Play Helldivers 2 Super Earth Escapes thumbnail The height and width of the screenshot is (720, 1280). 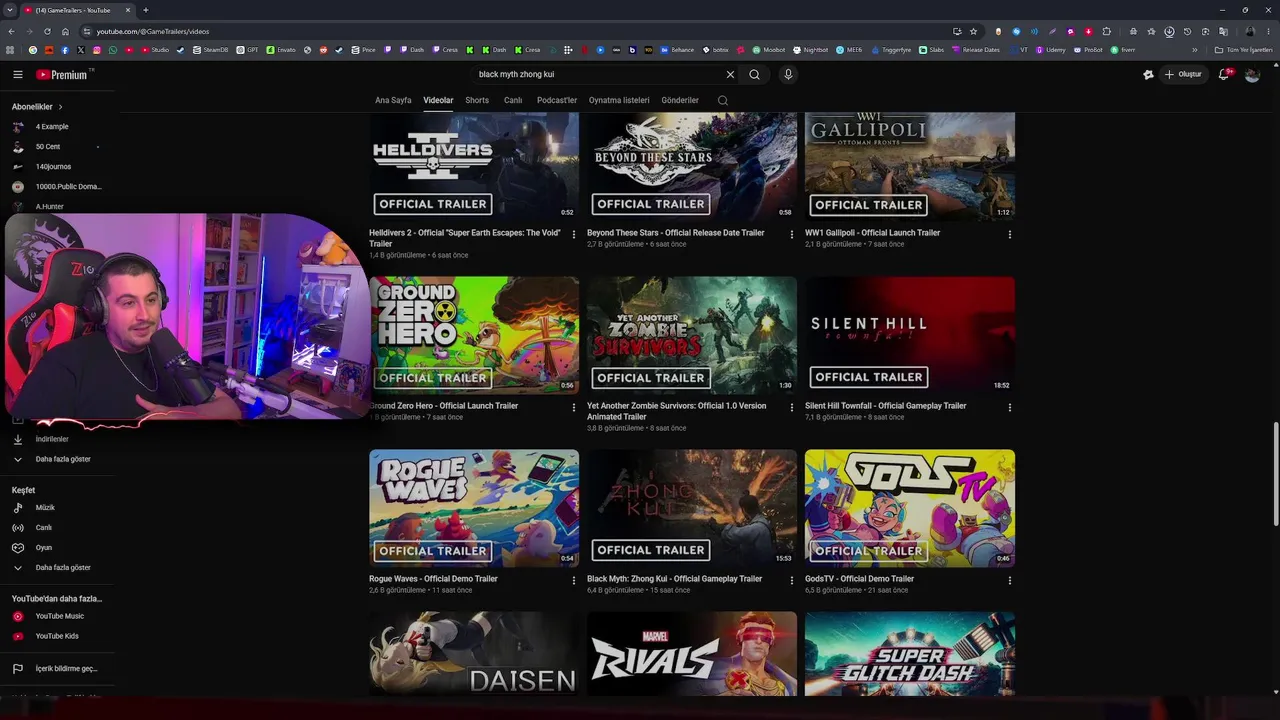click(x=474, y=166)
